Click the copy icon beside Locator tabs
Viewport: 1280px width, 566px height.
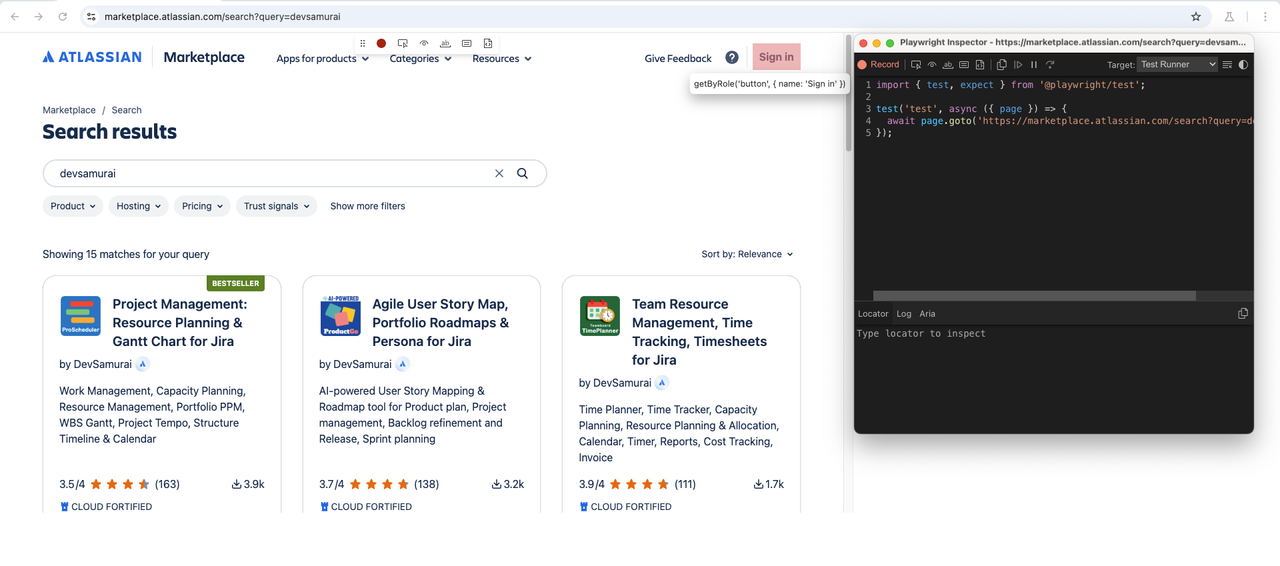[1243, 313]
